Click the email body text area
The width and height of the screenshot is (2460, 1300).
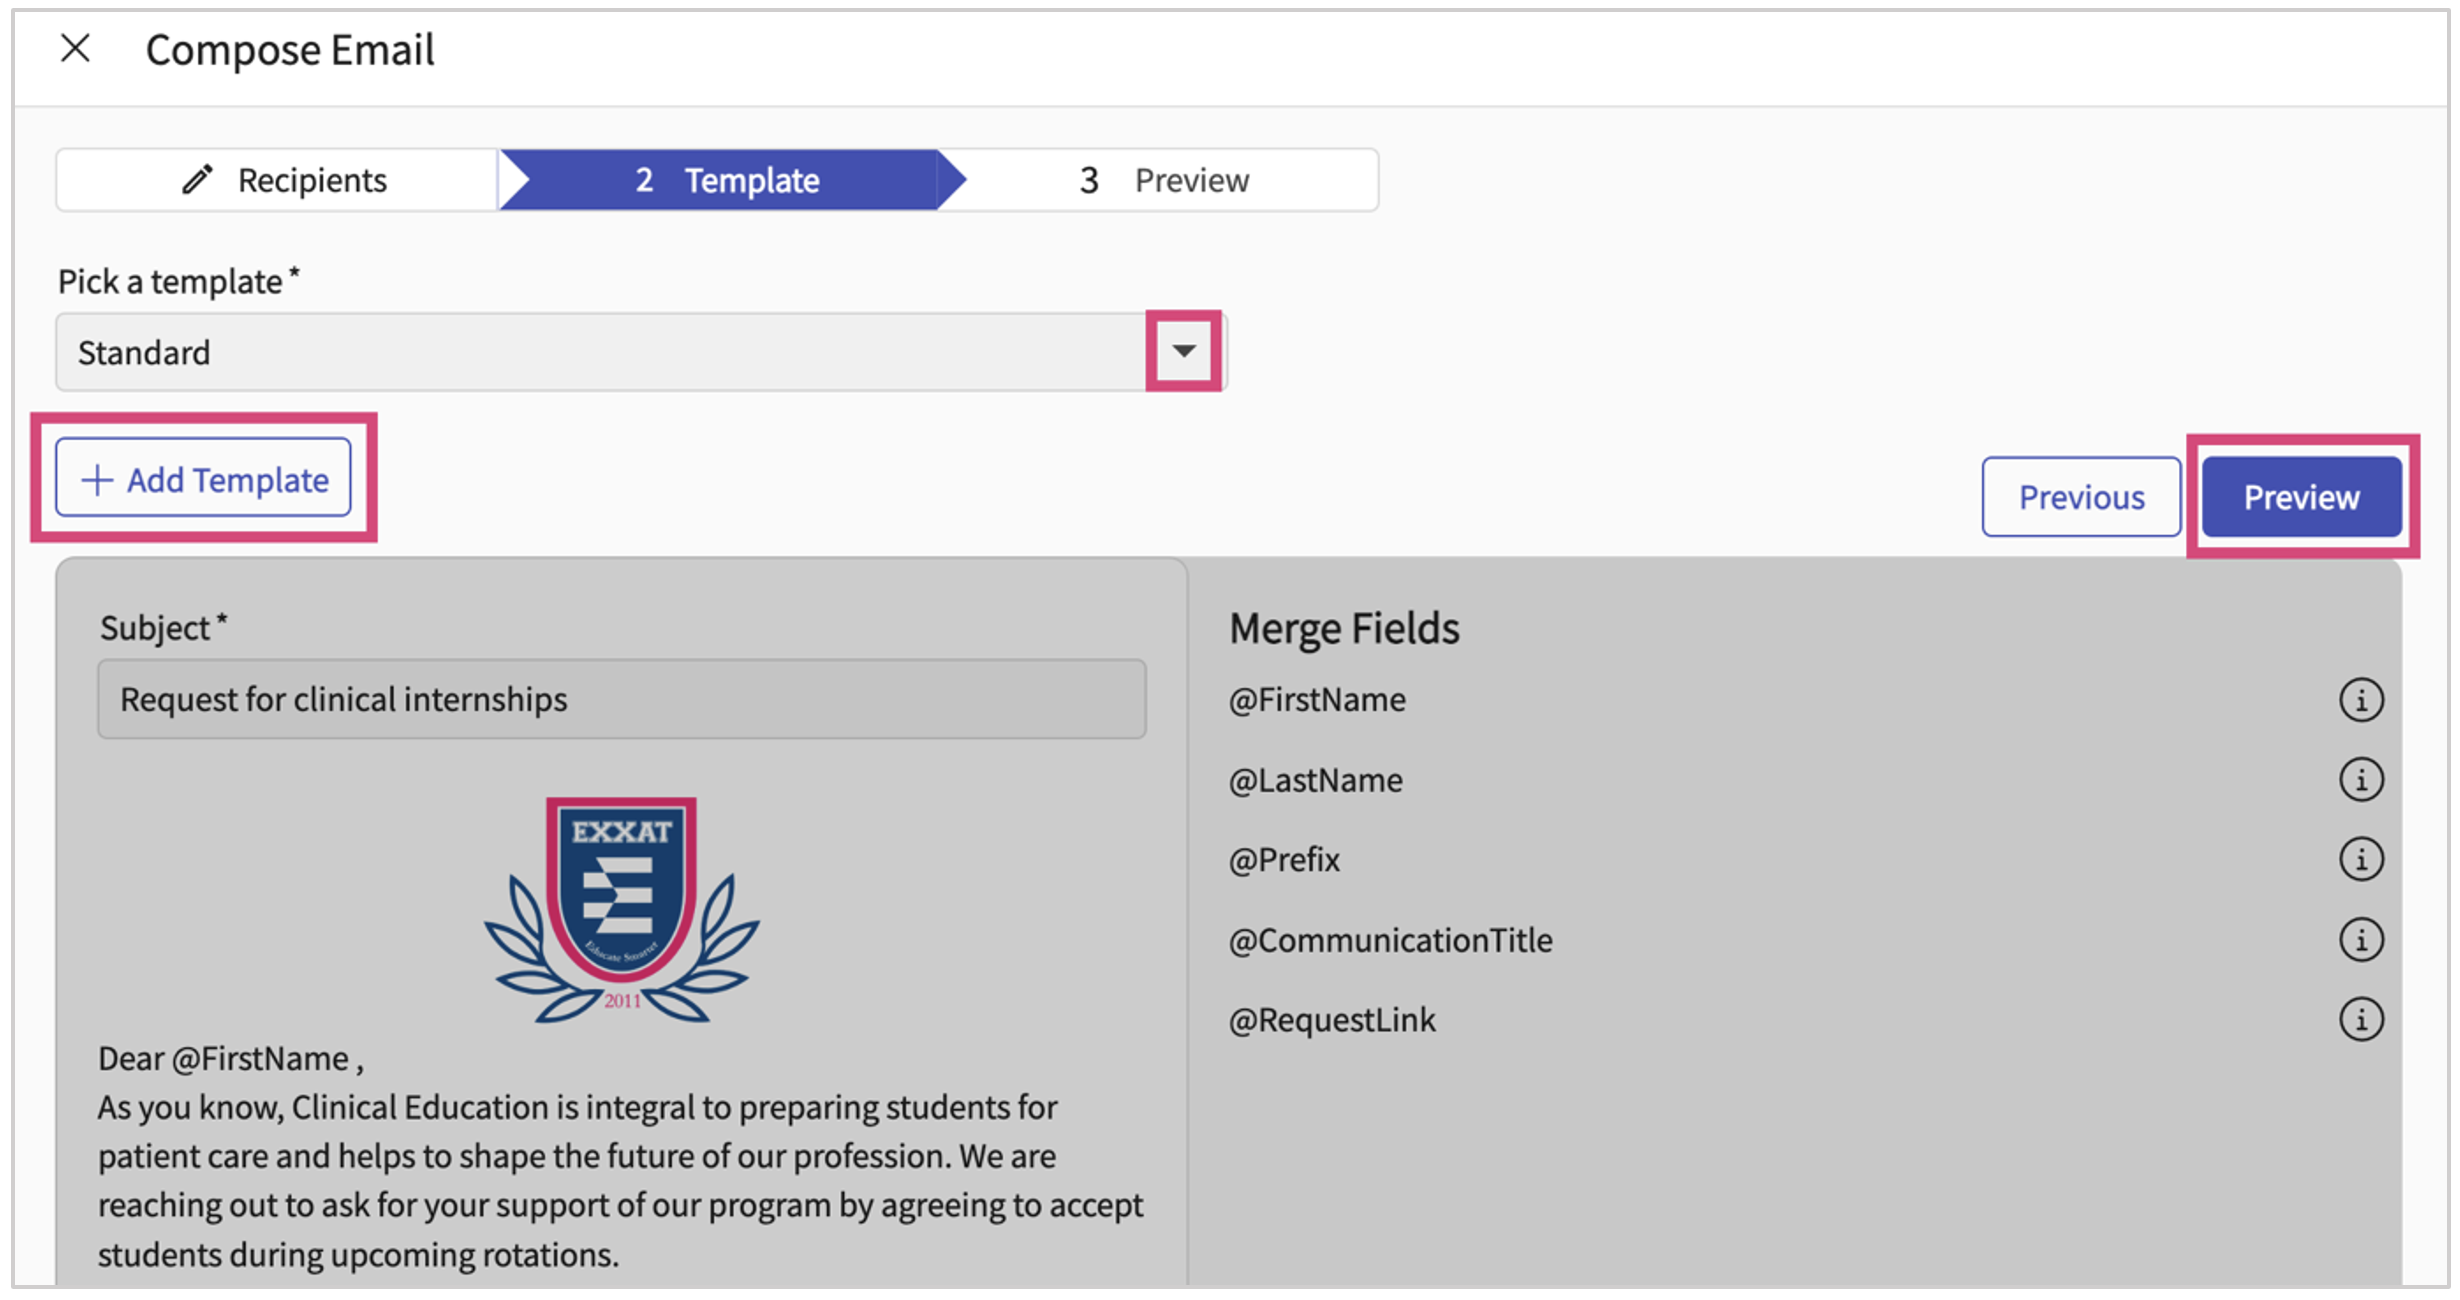[x=620, y=1180]
